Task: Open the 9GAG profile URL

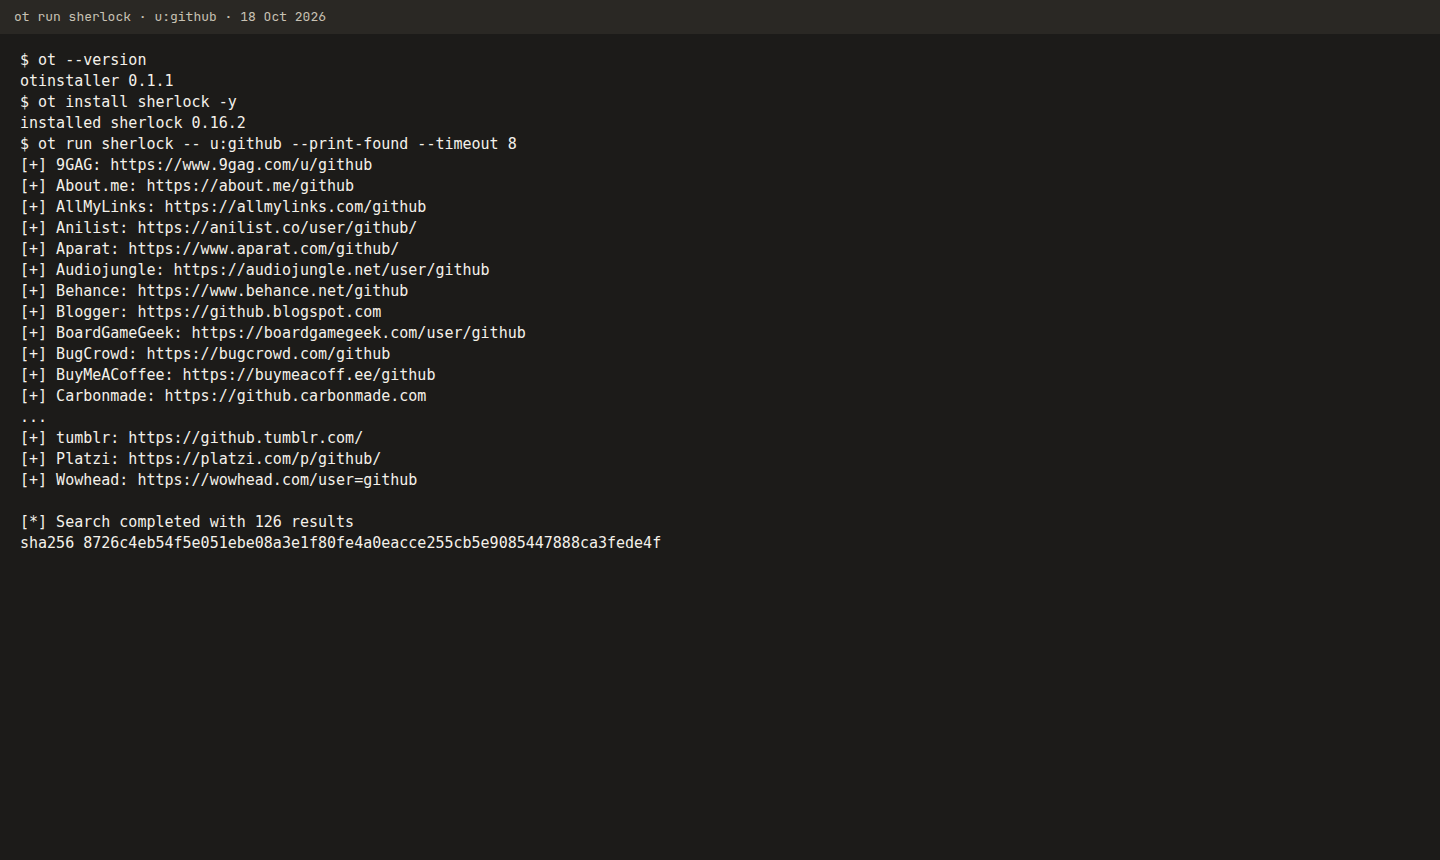Action: [241, 165]
